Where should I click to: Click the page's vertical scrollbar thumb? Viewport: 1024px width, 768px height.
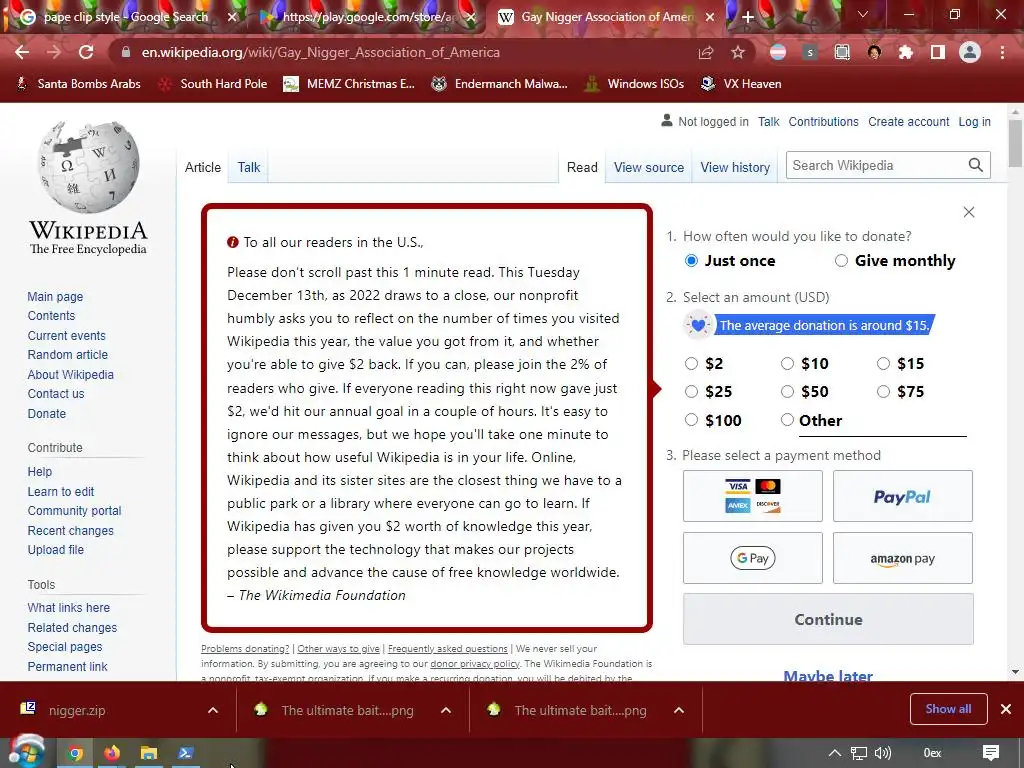point(1015,144)
